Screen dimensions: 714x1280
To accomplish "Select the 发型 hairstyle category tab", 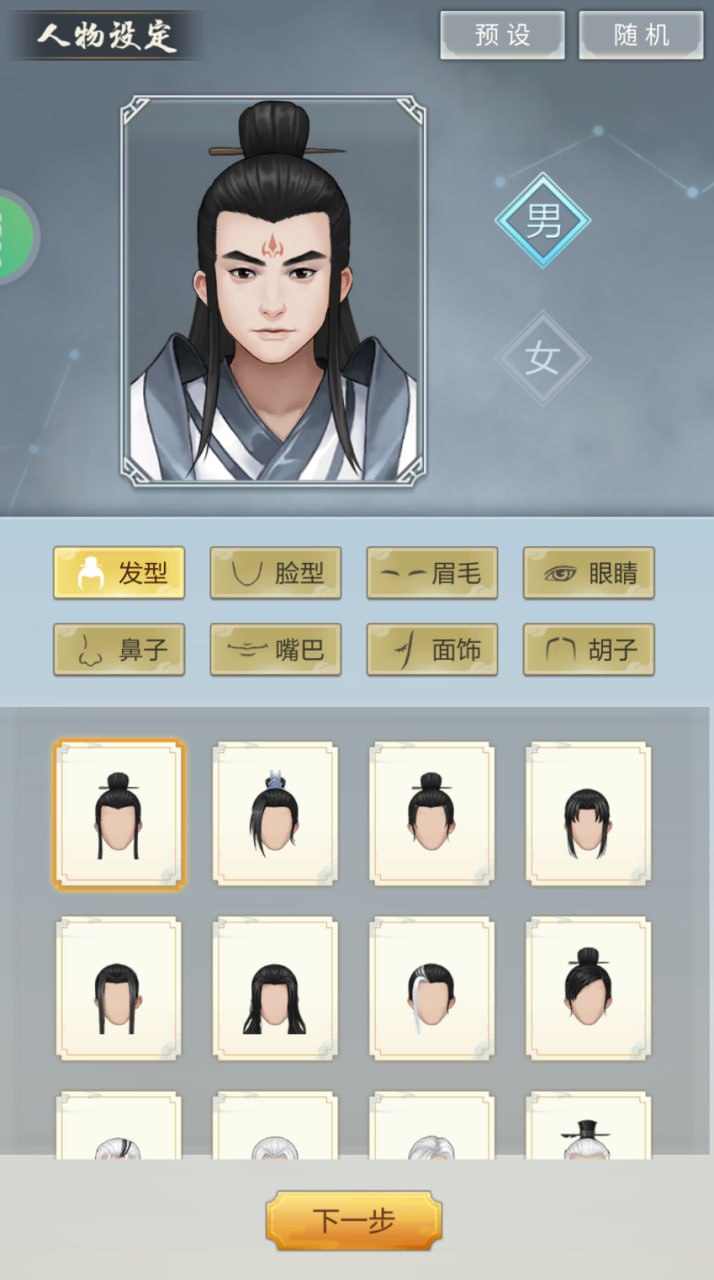I will 119,573.
